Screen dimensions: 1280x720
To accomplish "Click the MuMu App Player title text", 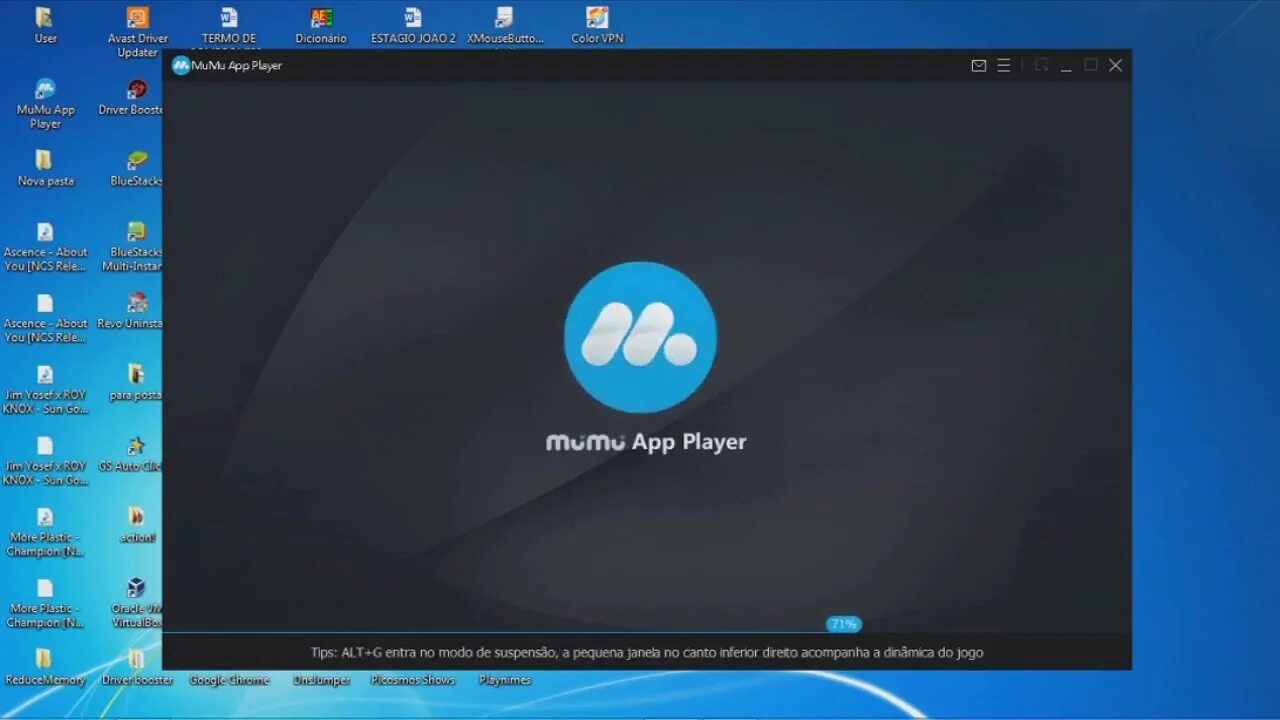I will click(237, 66).
